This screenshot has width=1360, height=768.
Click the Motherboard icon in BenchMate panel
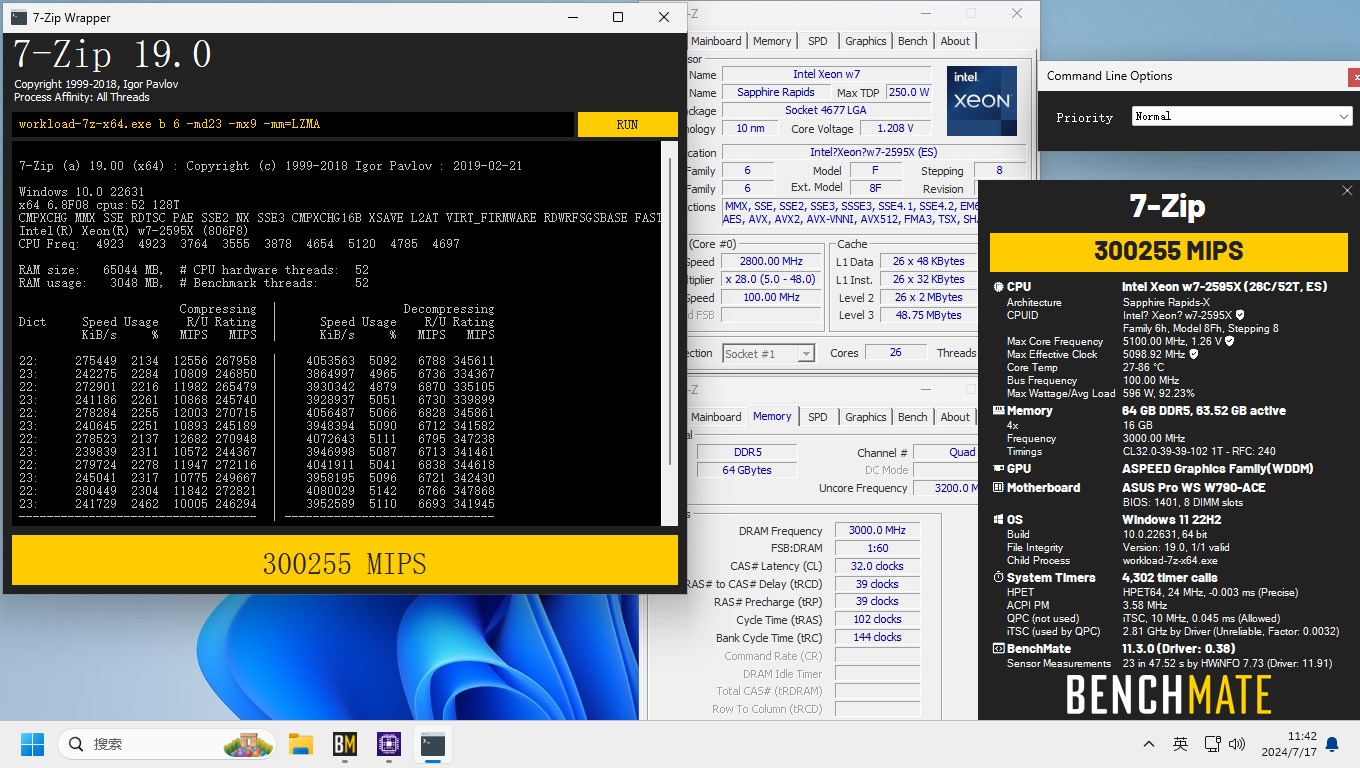pos(998,488)
